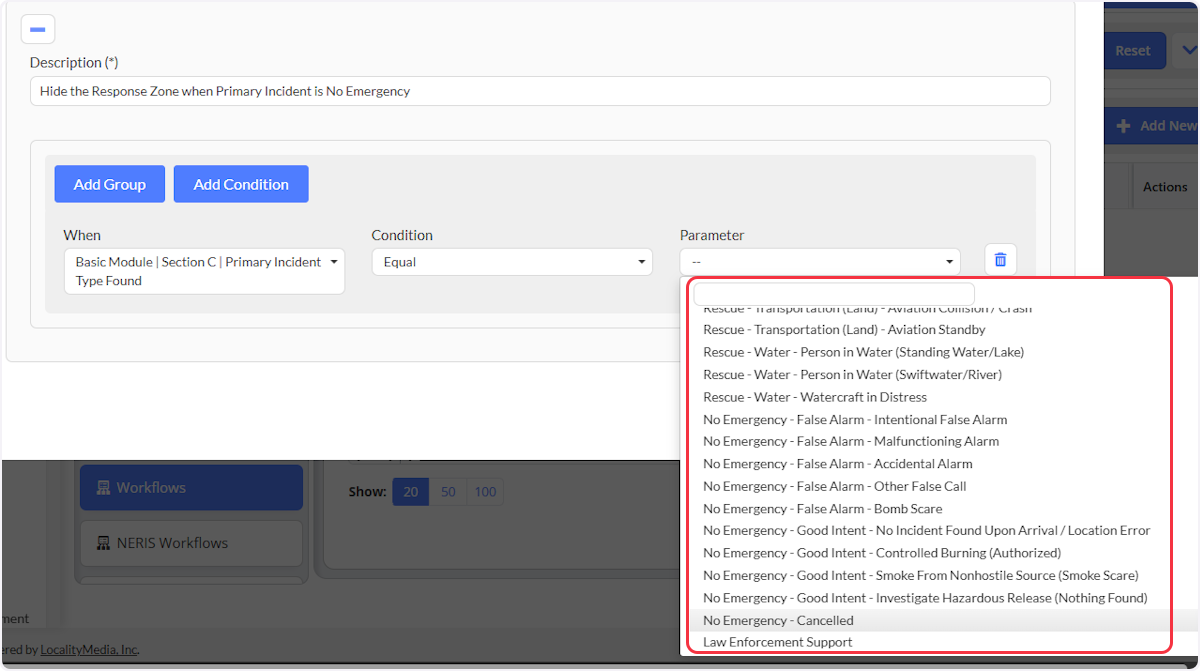Show 20 entries per page

pyautogui.click(x=411, y=492)
